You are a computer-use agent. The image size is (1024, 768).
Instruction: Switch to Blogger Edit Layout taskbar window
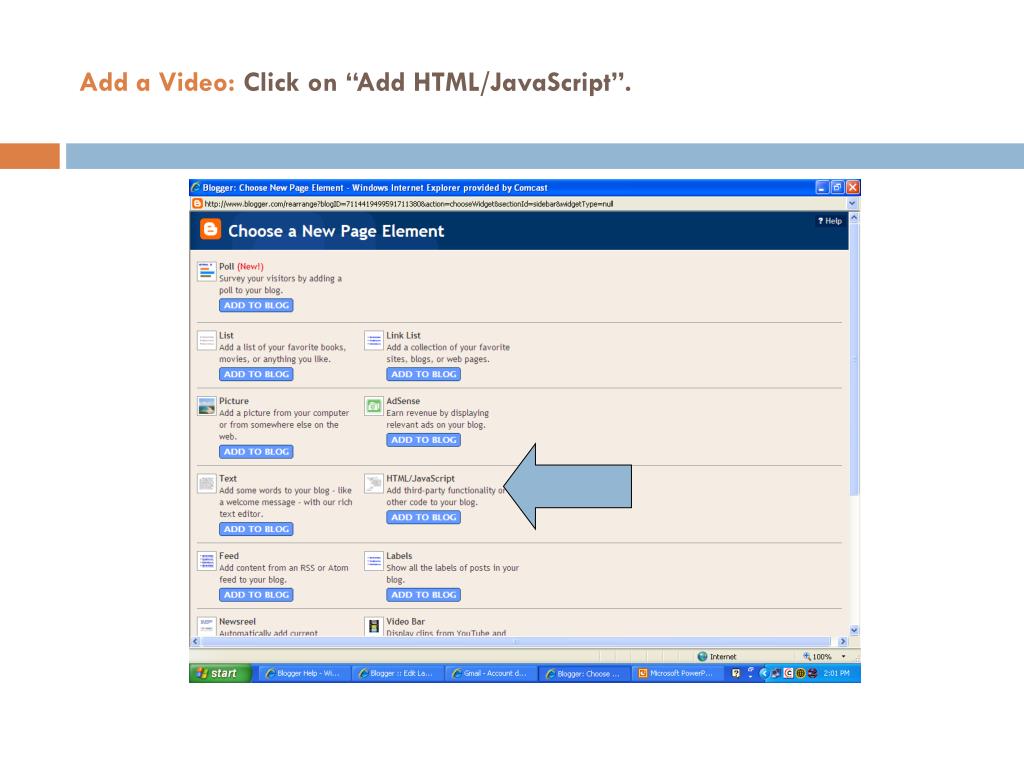(397, 673)
